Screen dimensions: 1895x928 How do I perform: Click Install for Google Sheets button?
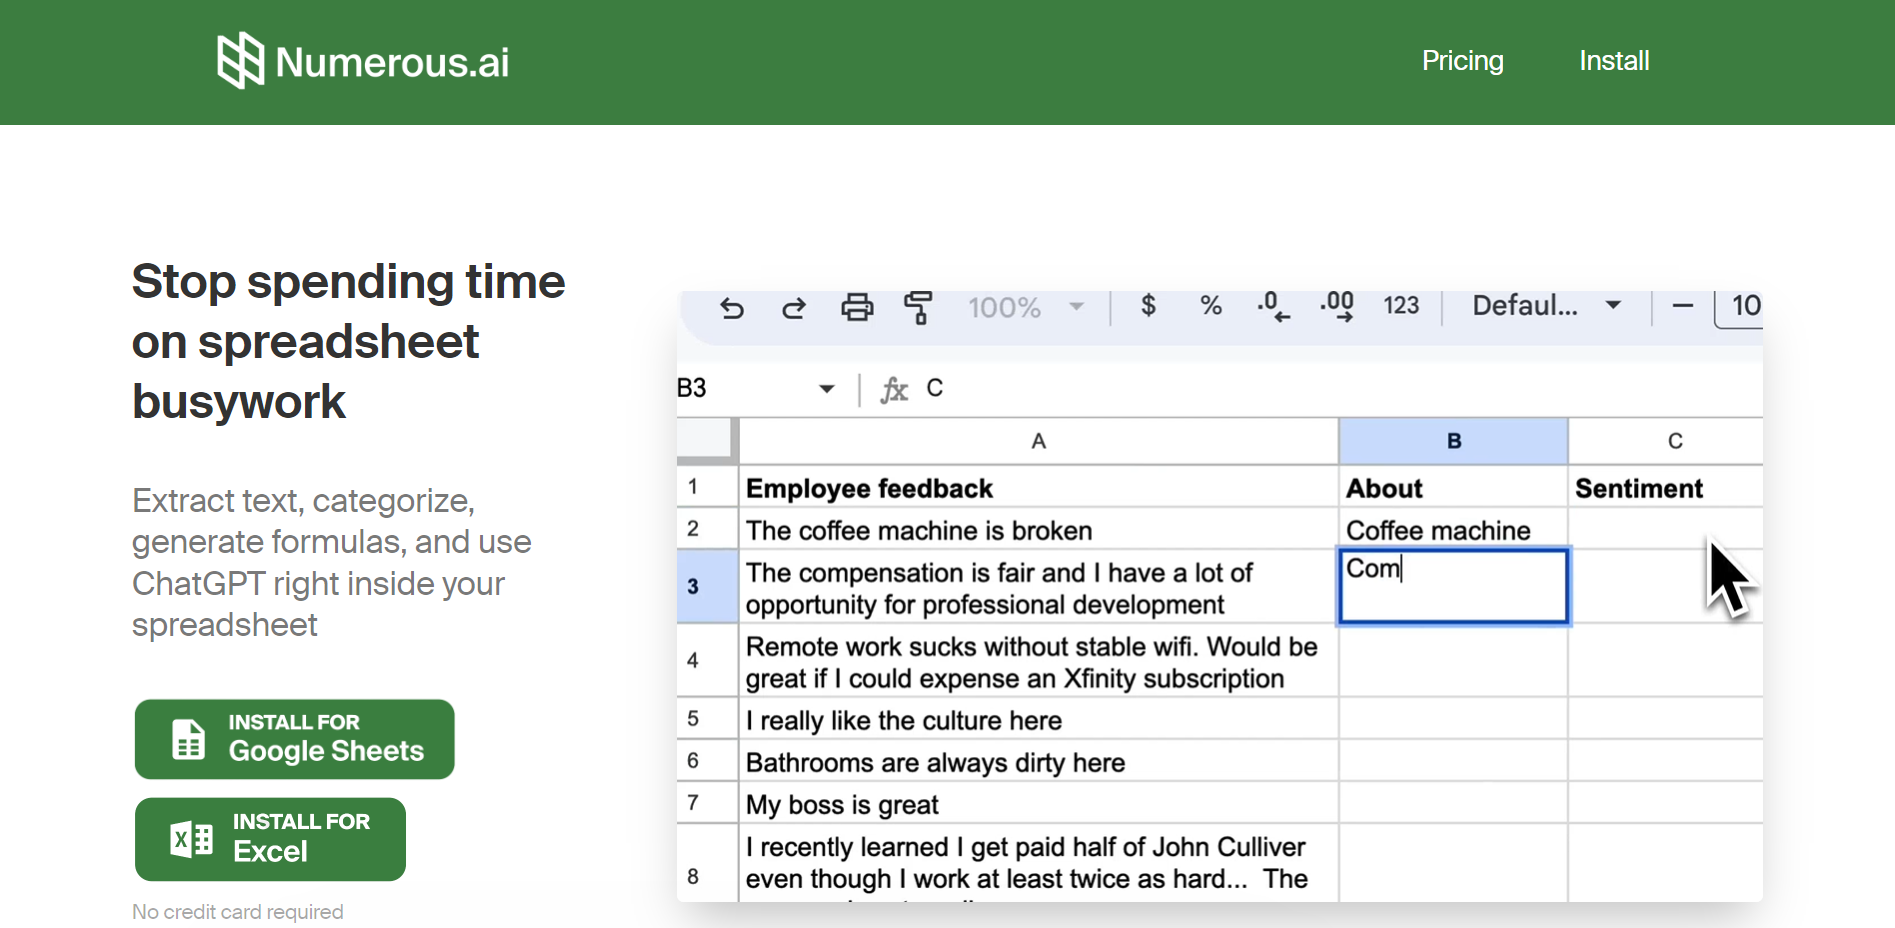pos(295,739)
